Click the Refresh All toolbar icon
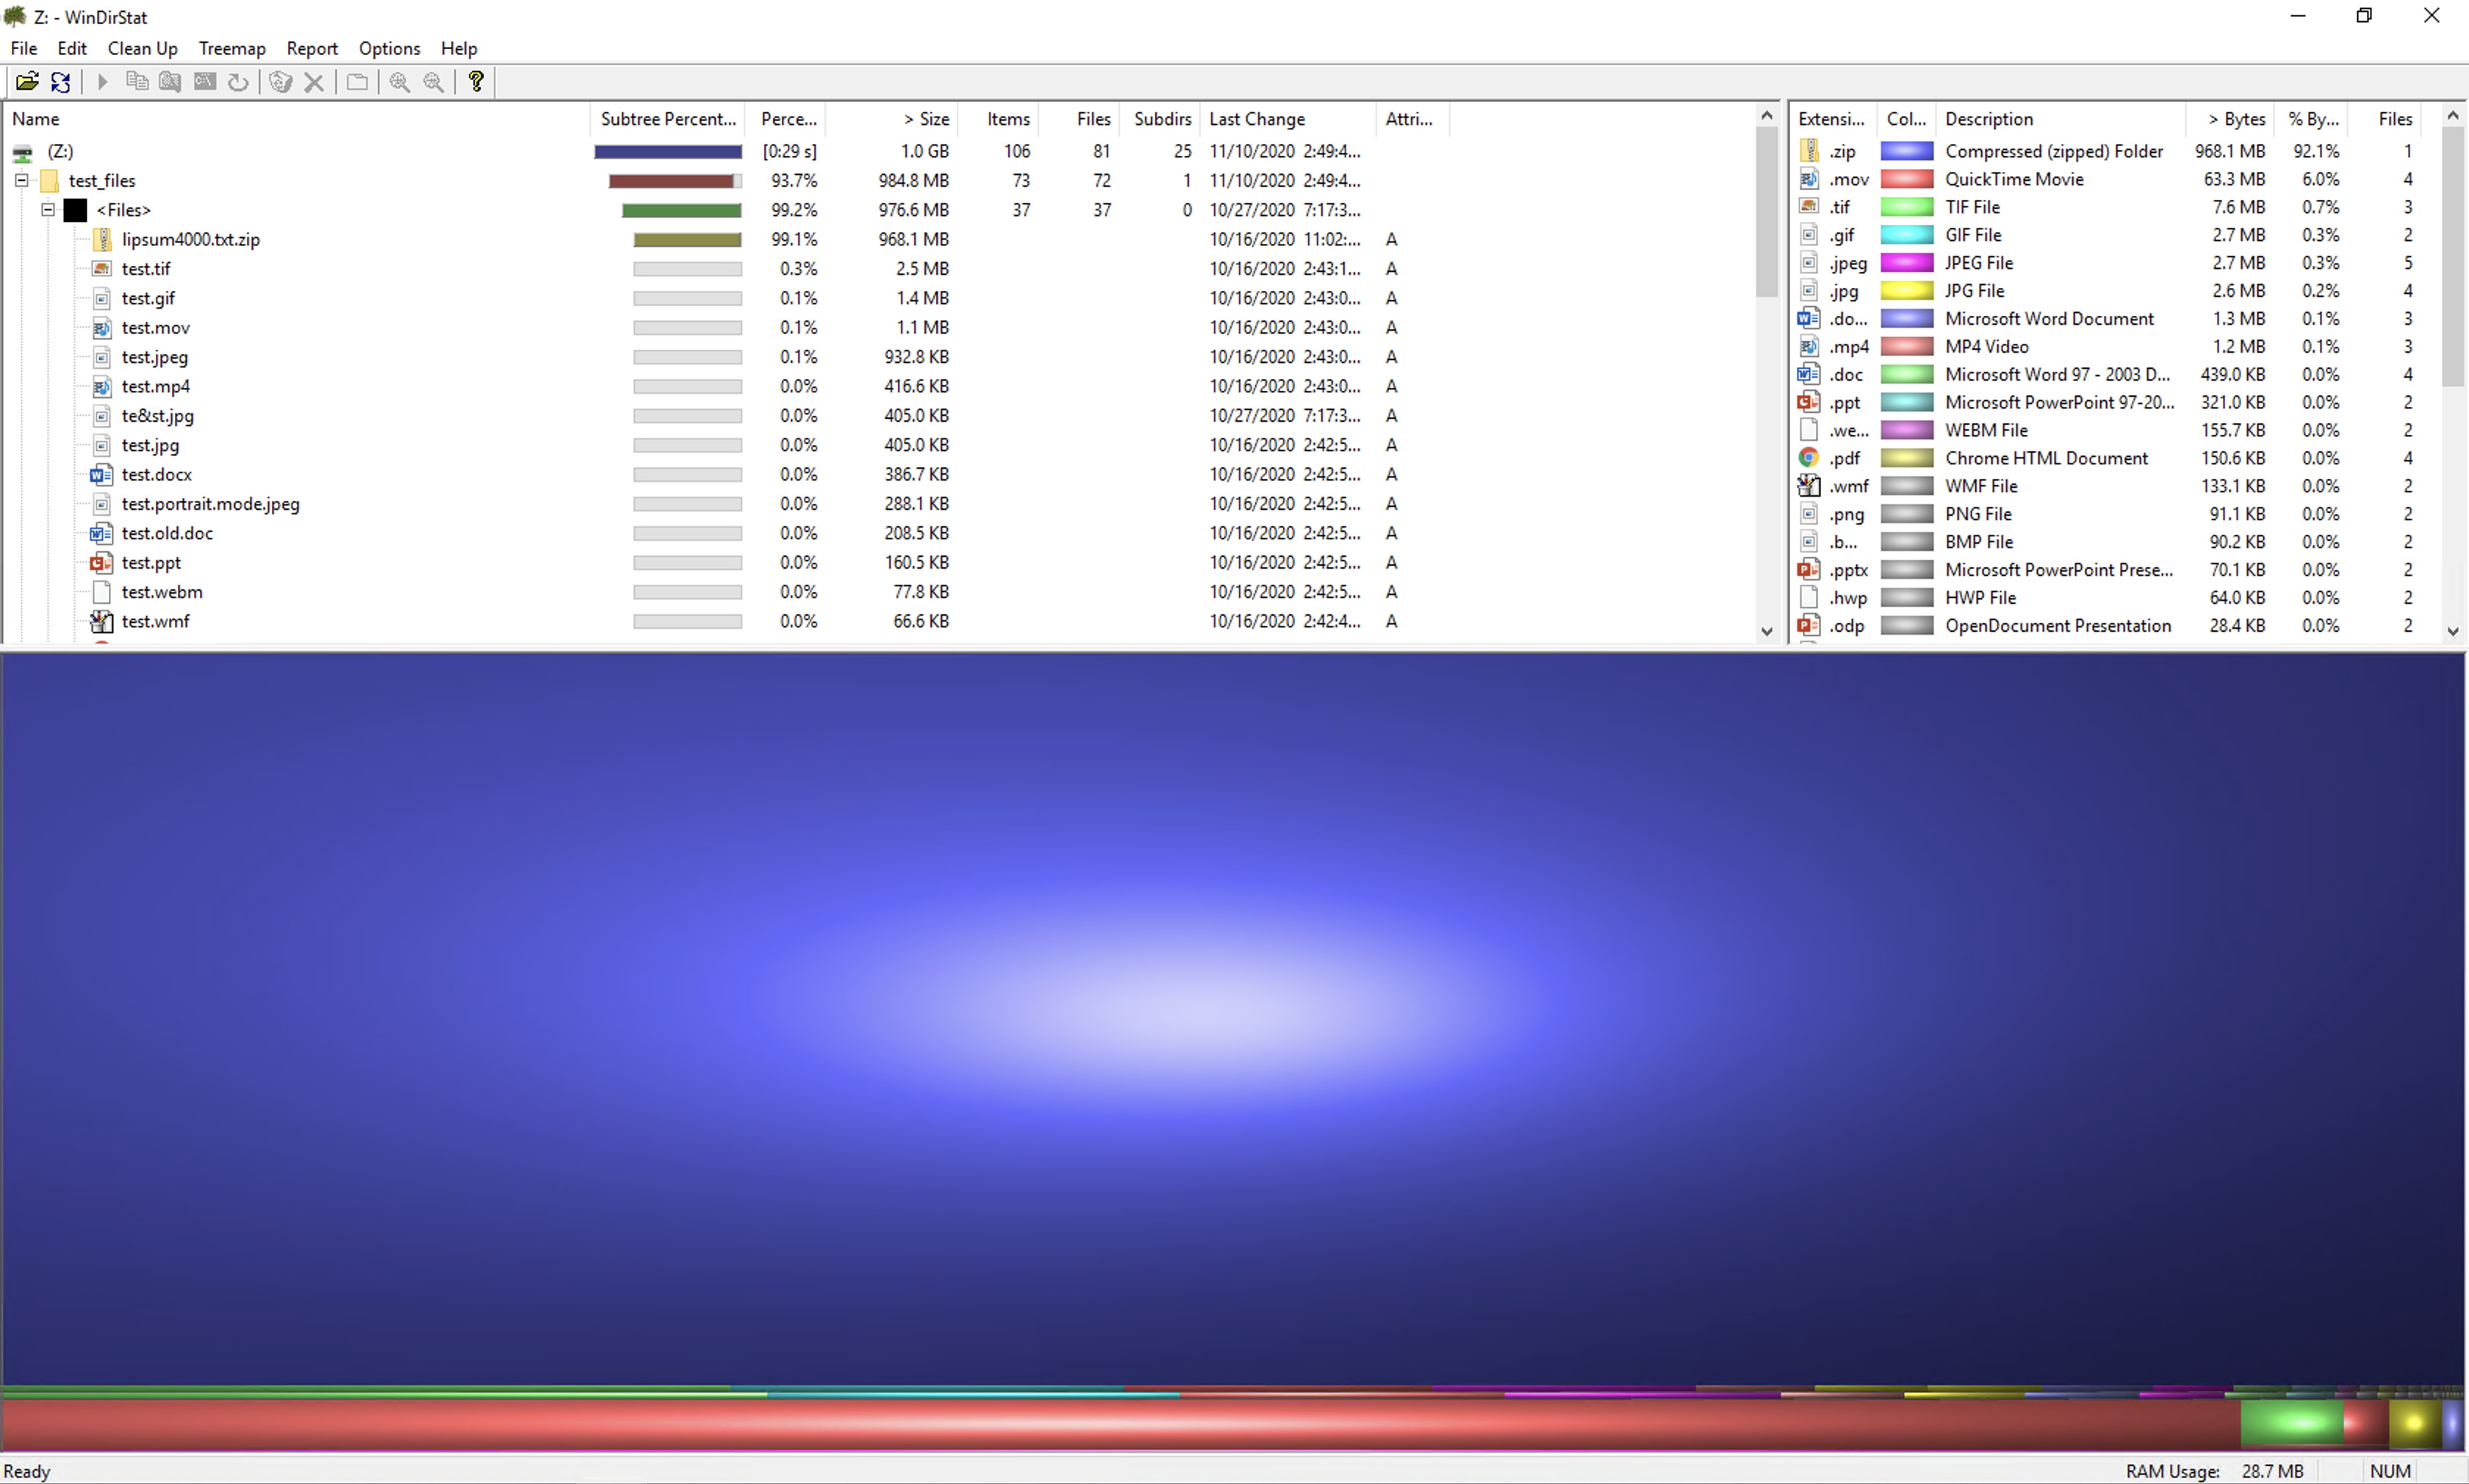 pos(61,82)
